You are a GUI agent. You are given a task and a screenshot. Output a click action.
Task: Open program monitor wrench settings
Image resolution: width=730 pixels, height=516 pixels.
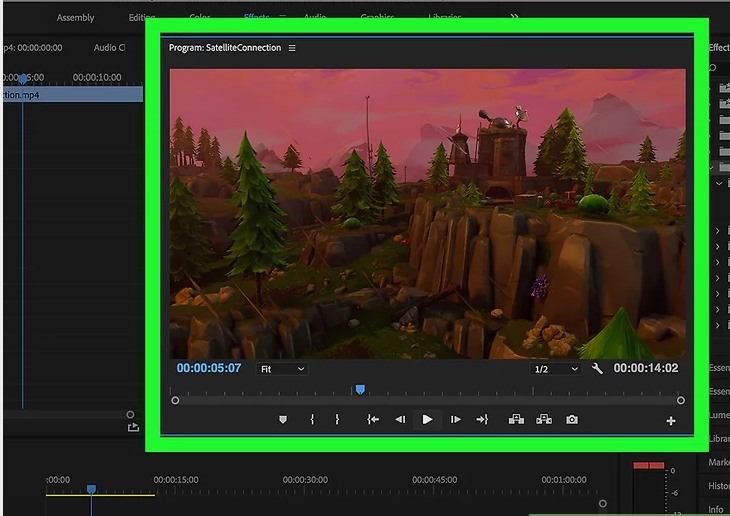(x=597, y=369)
